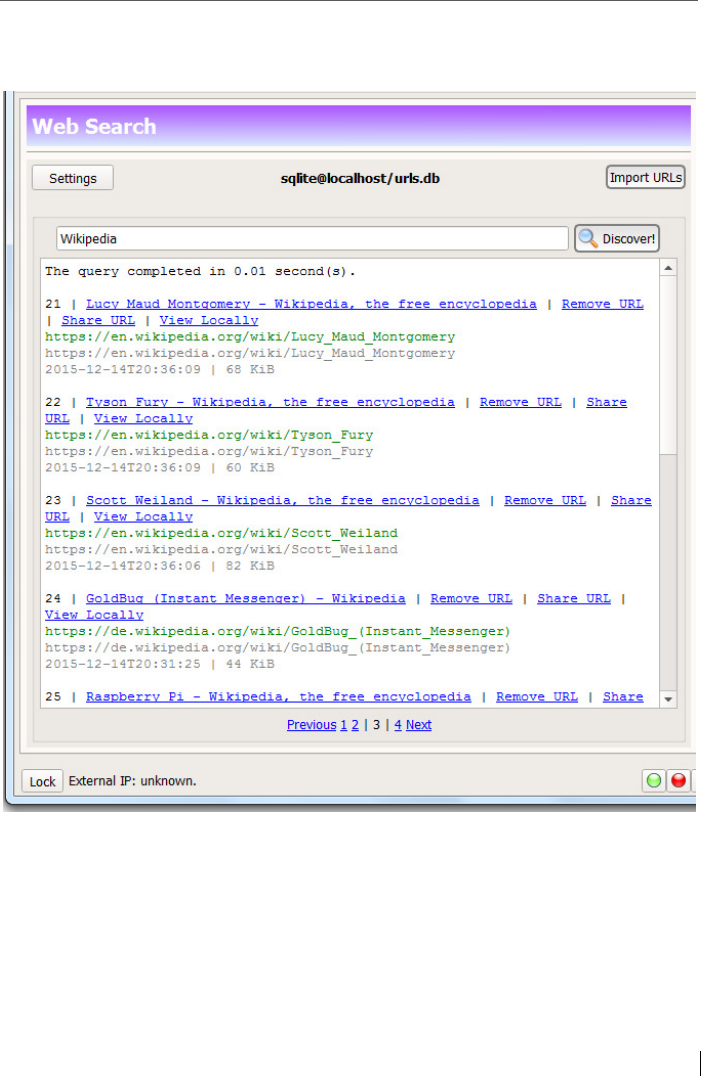Viewport: 701px width, 1076px height.
Task: Open Lucy Maud Montgomery Wikipedia link
Action: pyautogui.click(x=311, y=304)
